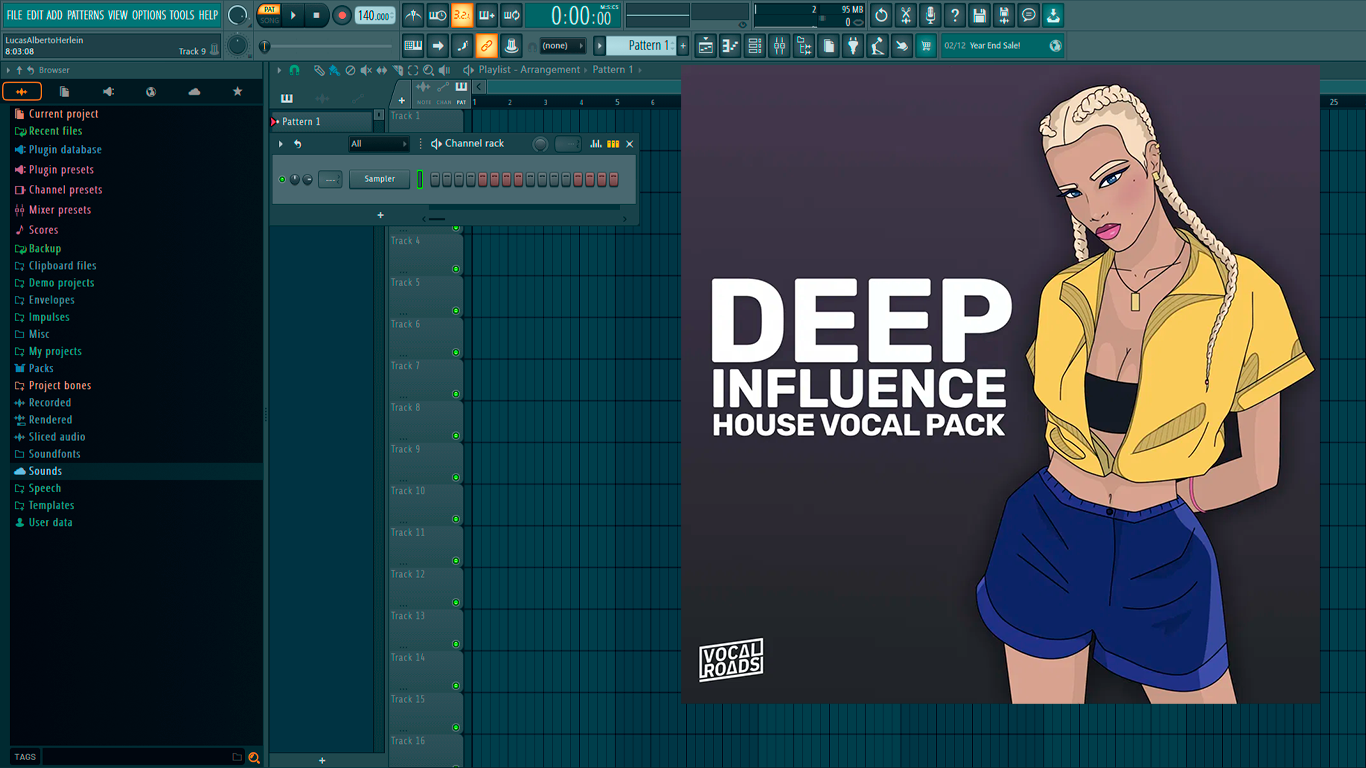Open the audio editor scissors icon
The width and height of the screenshot is (1366, 768).
pyautogui.click(x=906, y=15)
